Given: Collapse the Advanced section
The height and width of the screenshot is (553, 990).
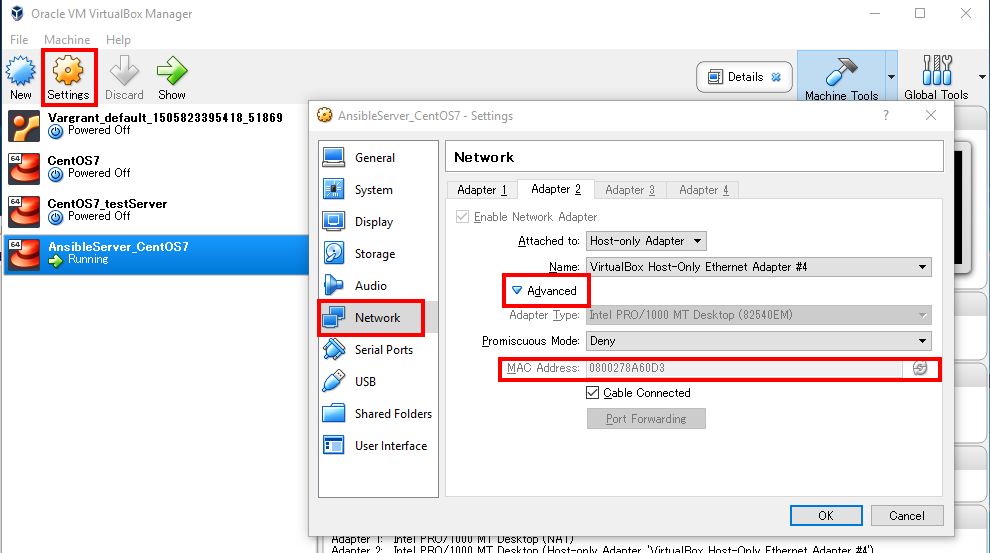Looking at the screenshot, I should [544, 290].
